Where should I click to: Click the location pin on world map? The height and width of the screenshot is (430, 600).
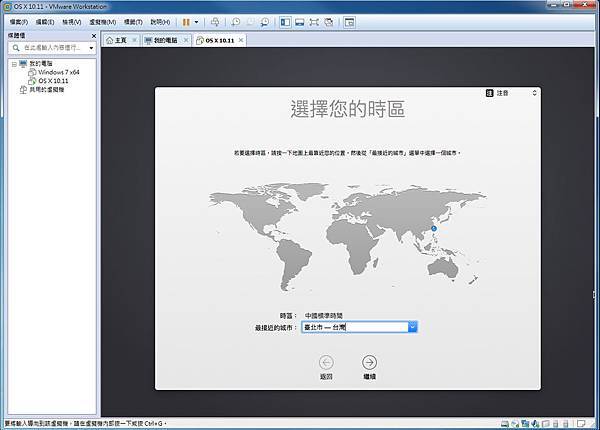[434, 229]
